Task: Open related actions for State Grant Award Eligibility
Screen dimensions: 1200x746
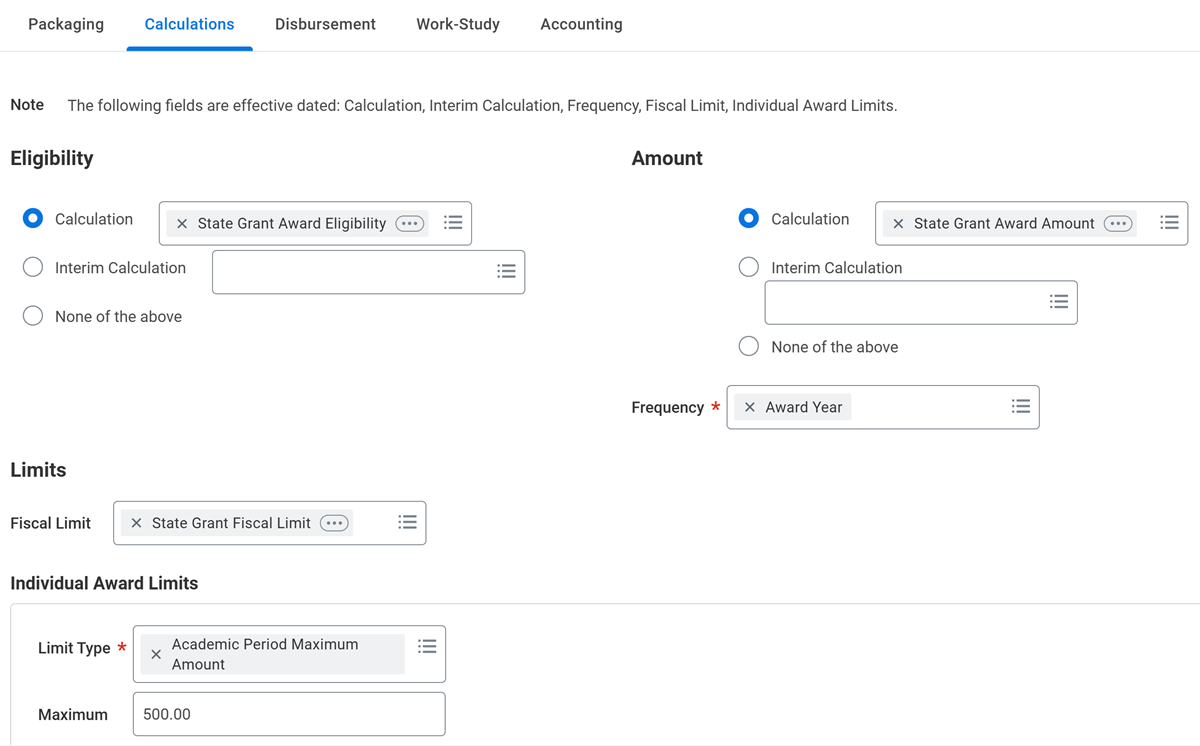Action: [410, 224]
